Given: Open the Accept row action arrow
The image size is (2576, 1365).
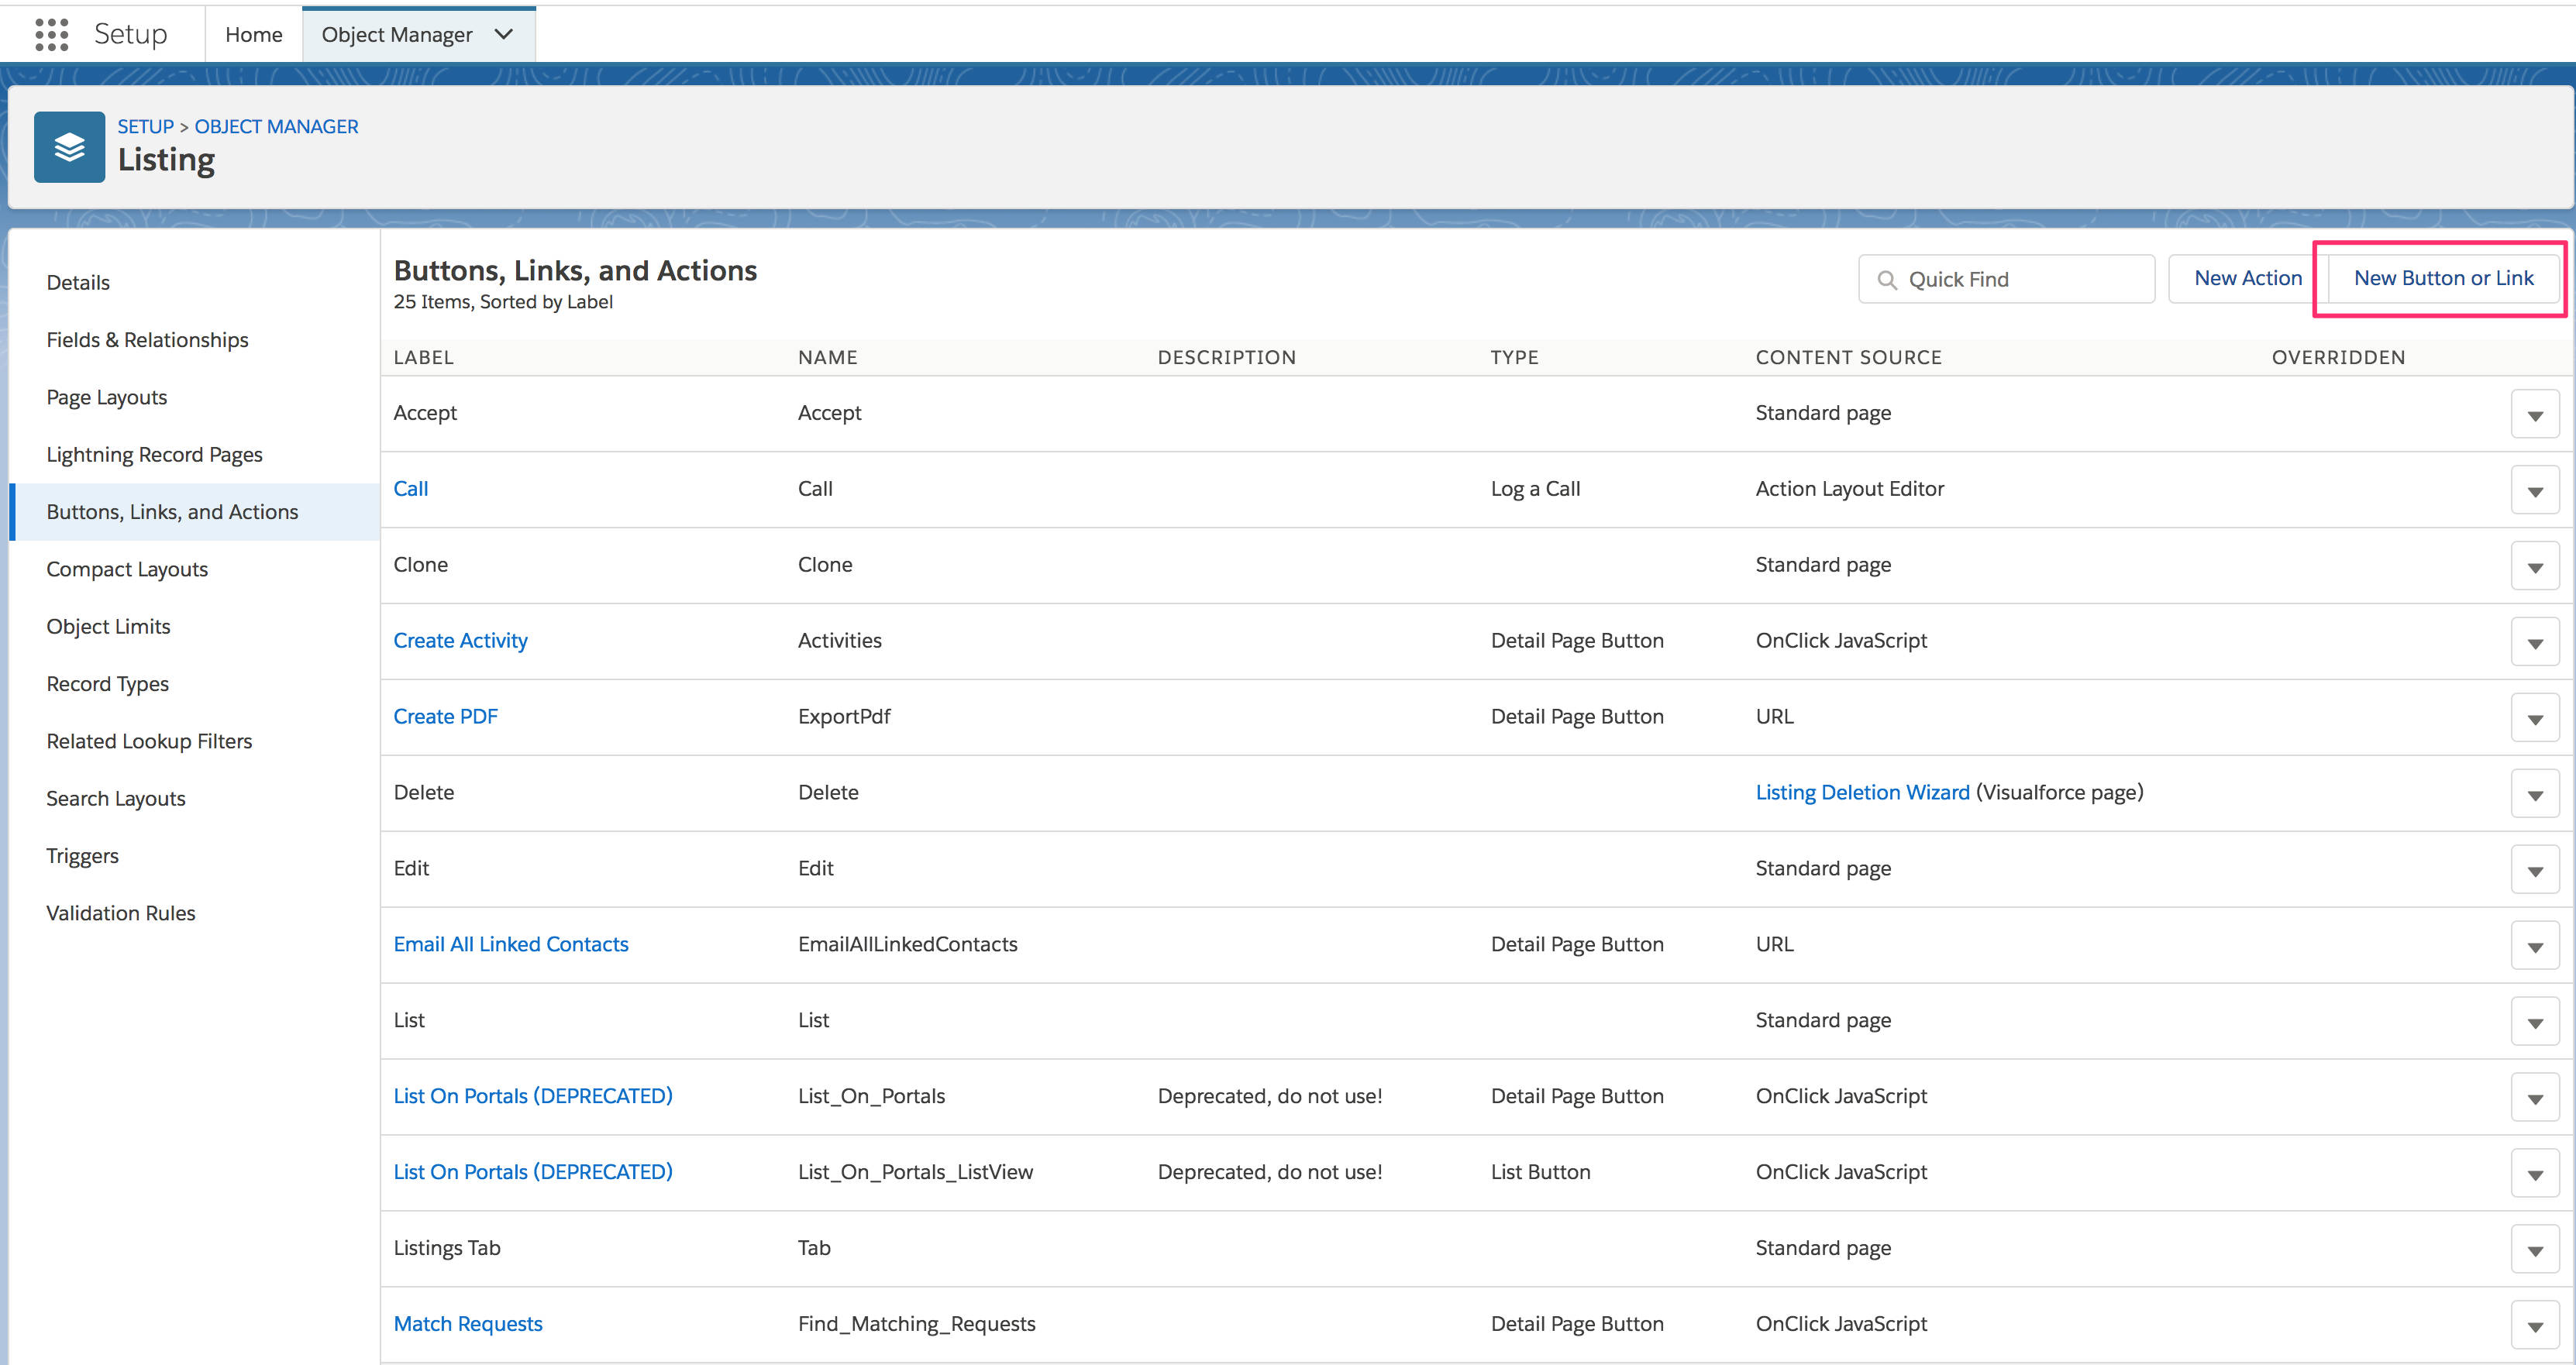Looking at the screenshot, I should click(x=2535, y=413).
